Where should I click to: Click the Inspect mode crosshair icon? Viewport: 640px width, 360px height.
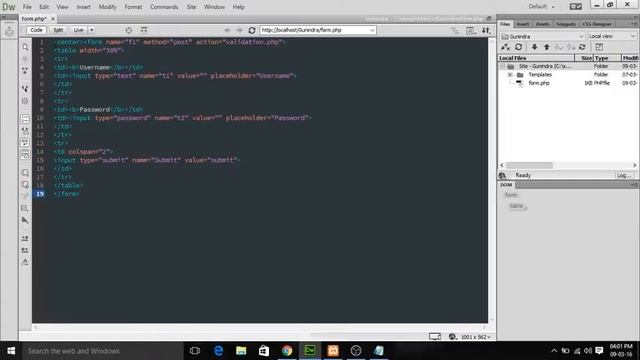[129, 30]
